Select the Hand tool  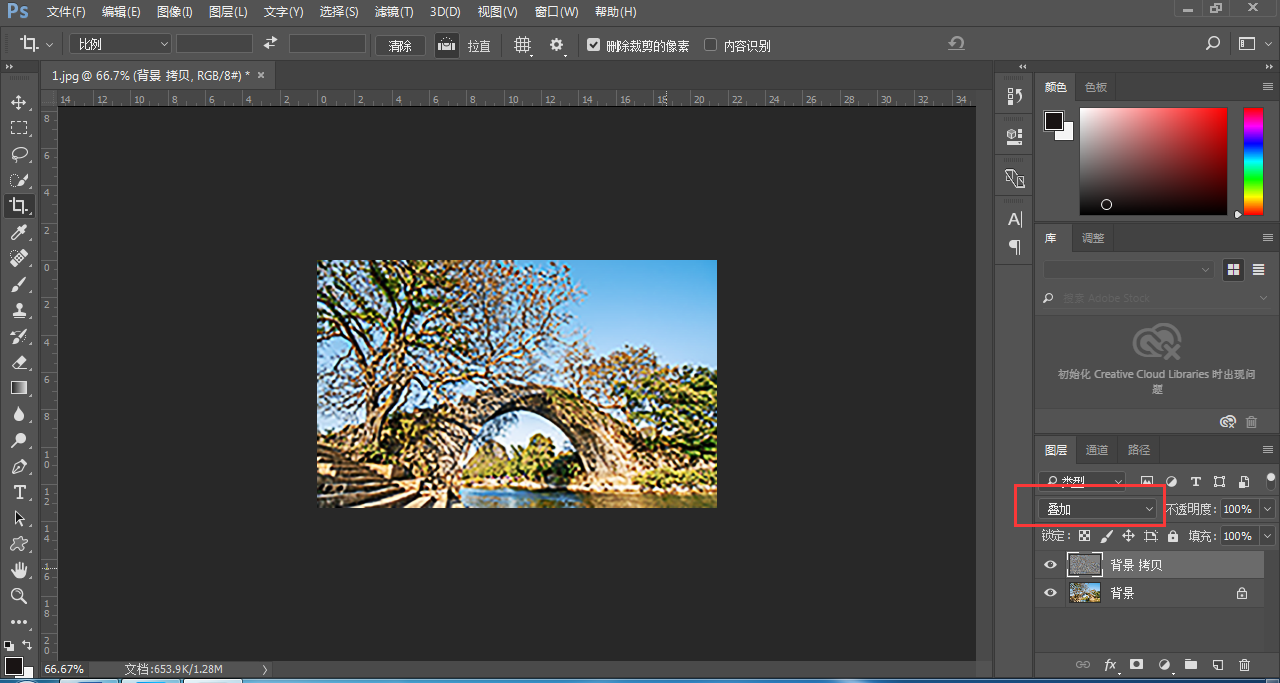click(x=18, y=570)
